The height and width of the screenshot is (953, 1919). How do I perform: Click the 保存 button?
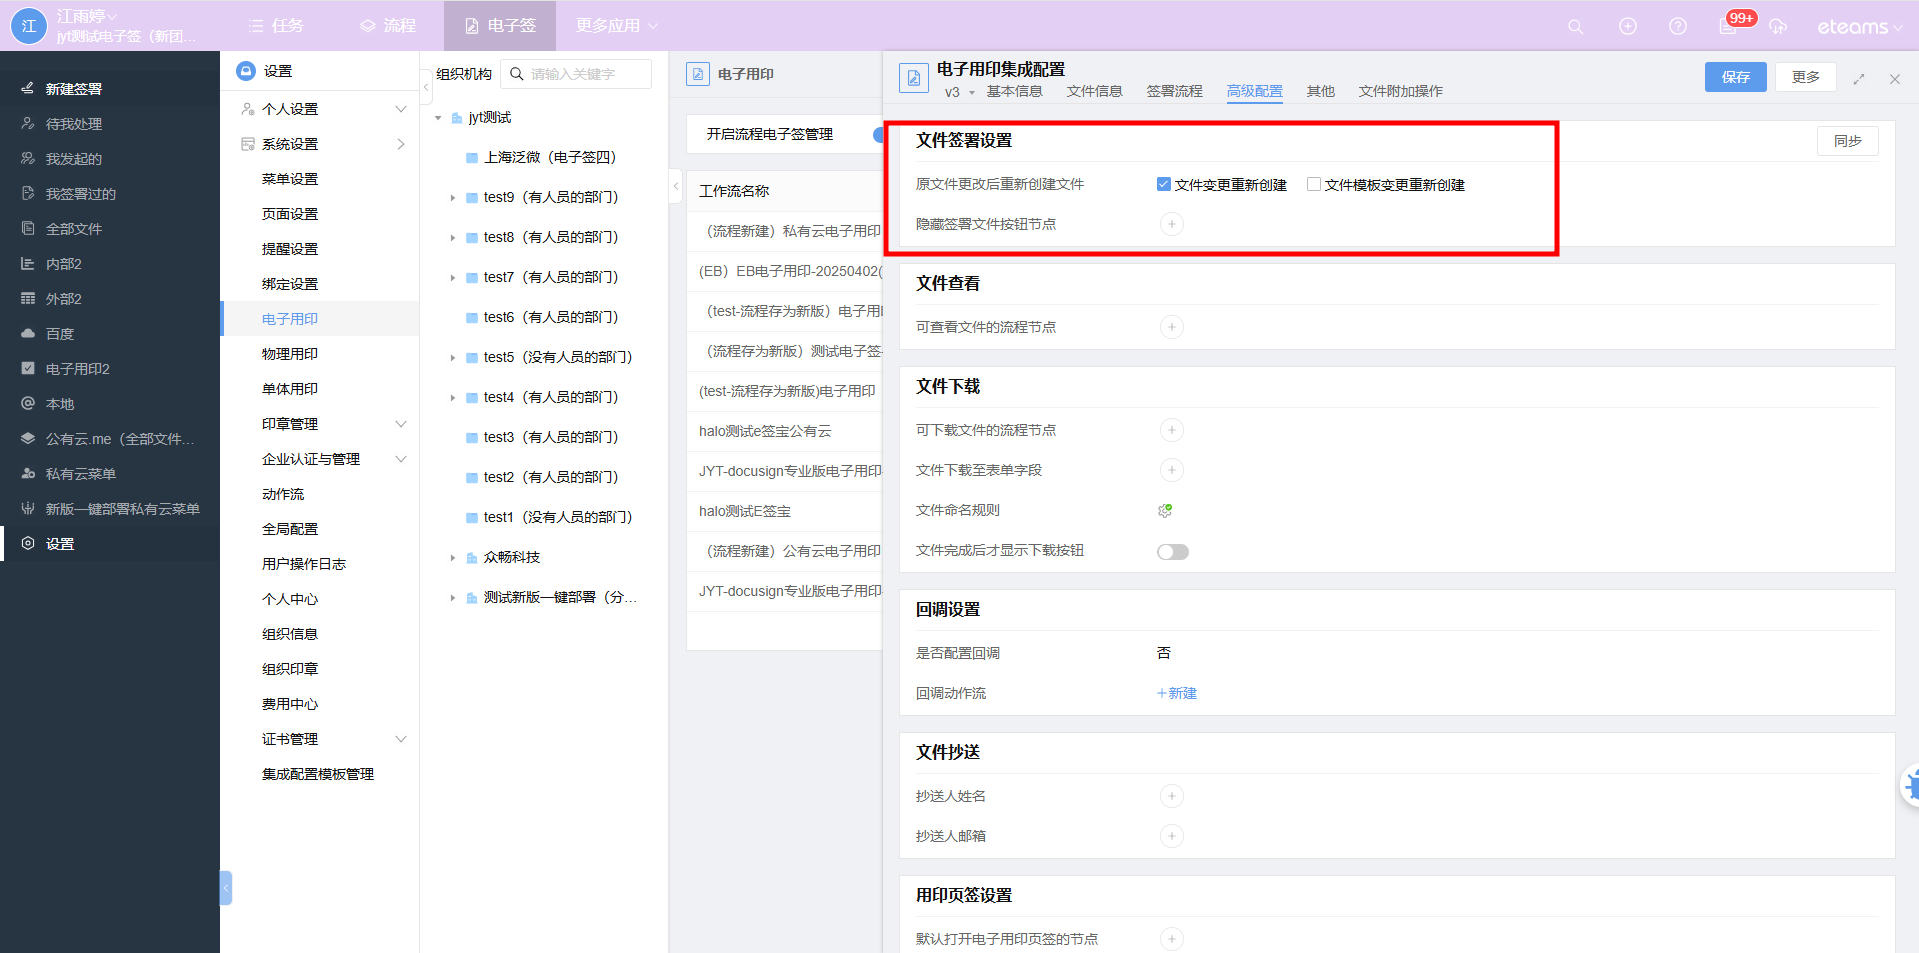tap(1735, 77)
